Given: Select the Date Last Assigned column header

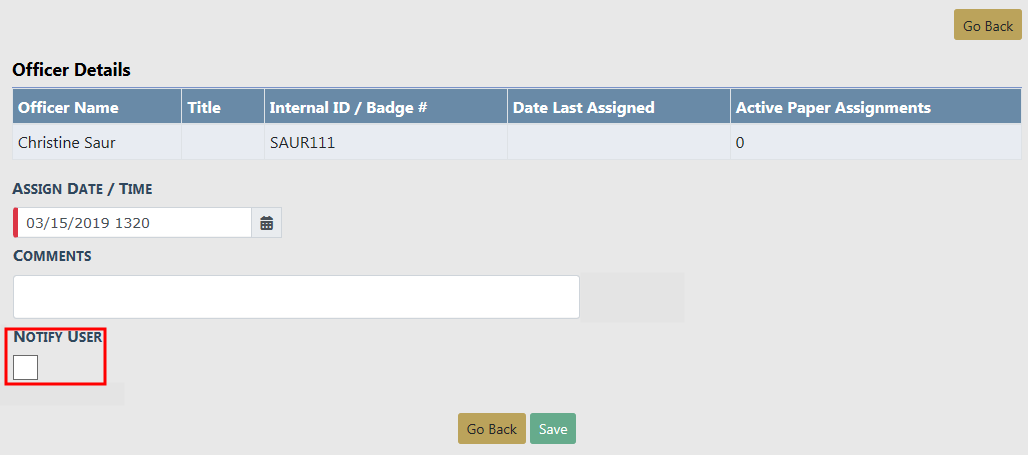Looking at the screenshot, I should coord(583,107).
